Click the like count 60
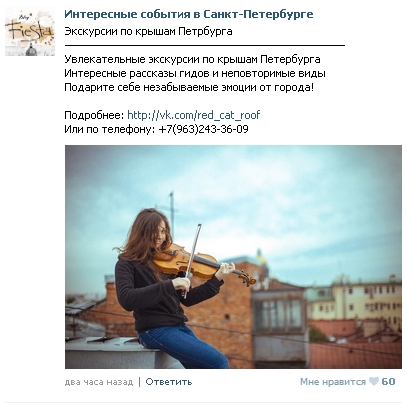This screenshot has width=407, height=407. coord(388,382)
